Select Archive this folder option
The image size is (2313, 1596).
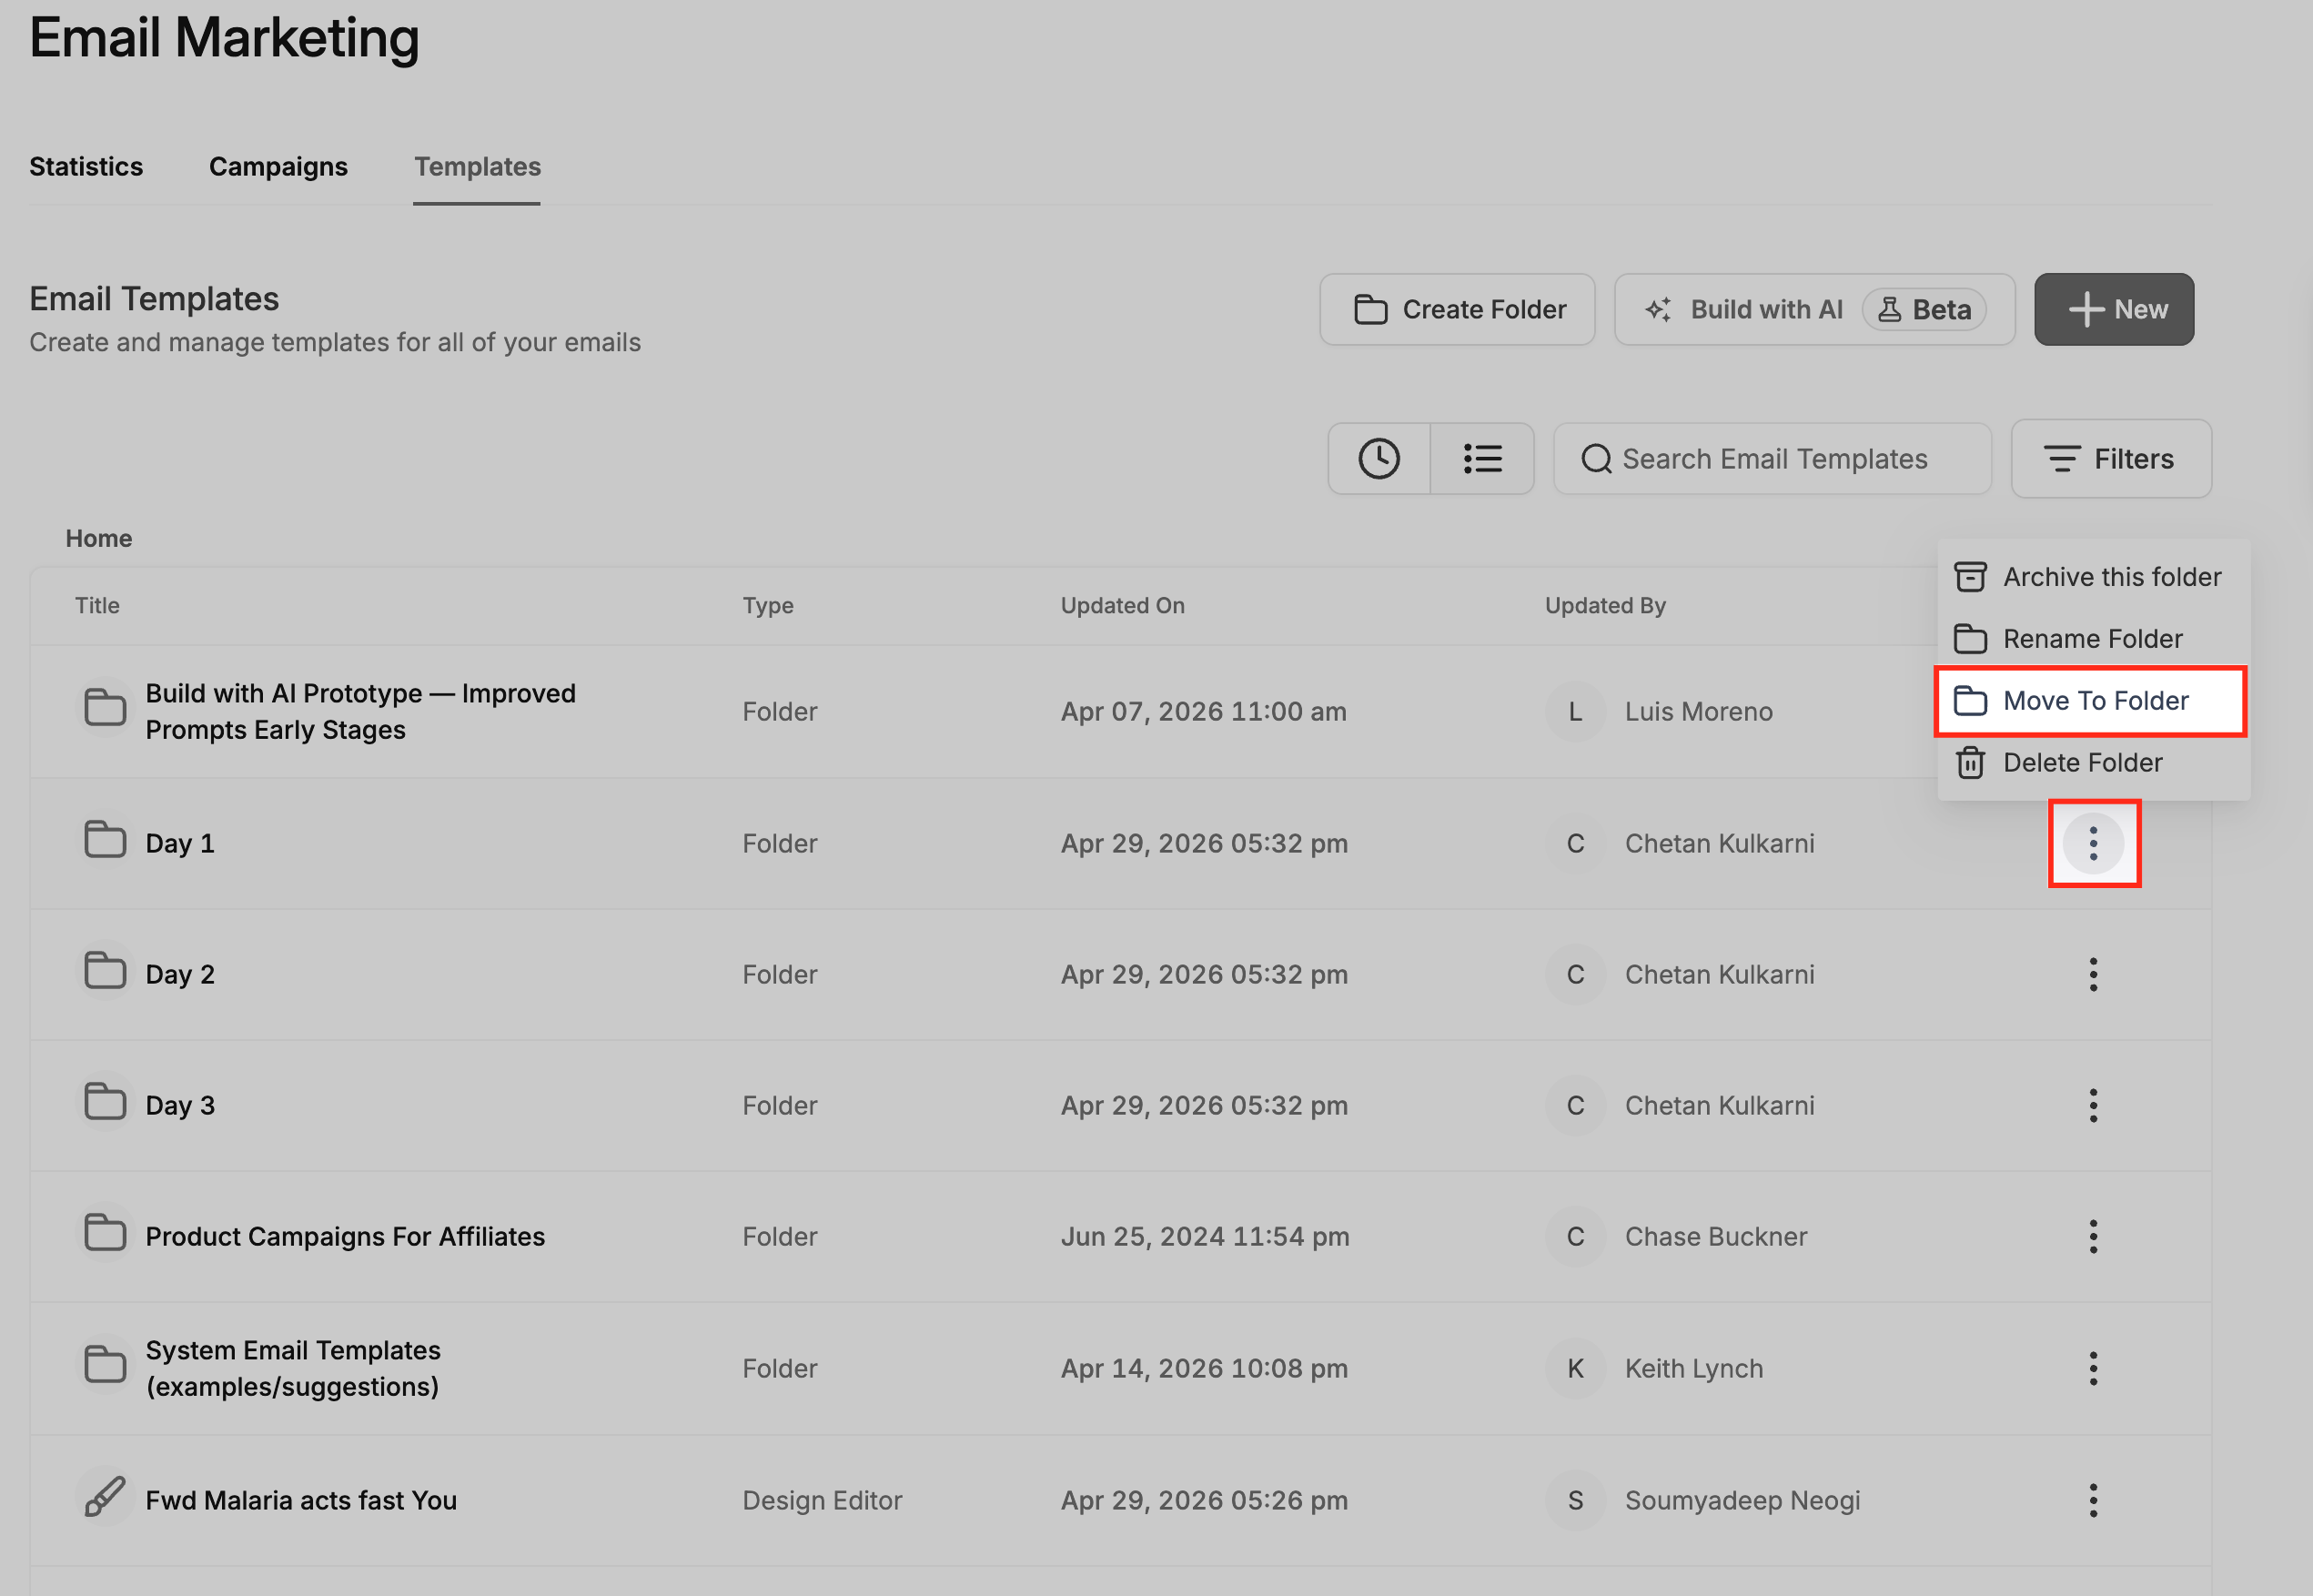pos(2092,577)
